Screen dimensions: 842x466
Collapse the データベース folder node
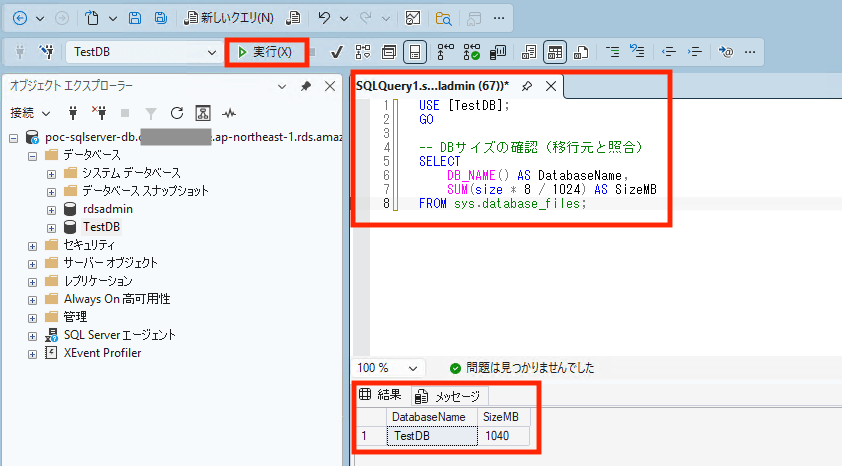[32, 156]
